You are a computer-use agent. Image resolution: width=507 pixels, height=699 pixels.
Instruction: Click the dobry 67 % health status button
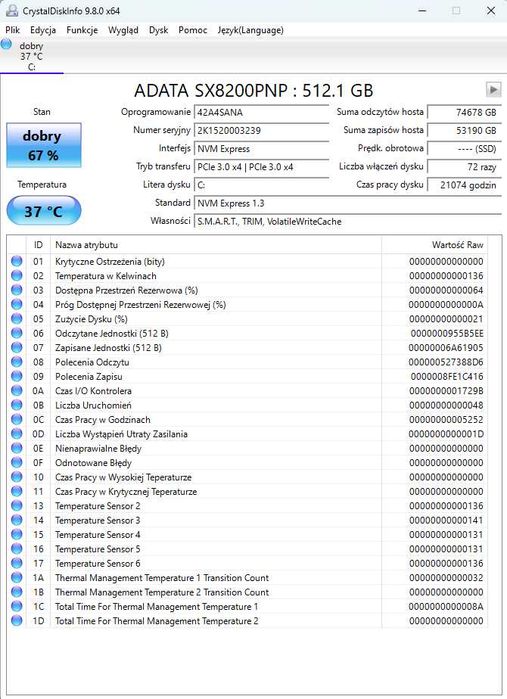click(44, 145)
